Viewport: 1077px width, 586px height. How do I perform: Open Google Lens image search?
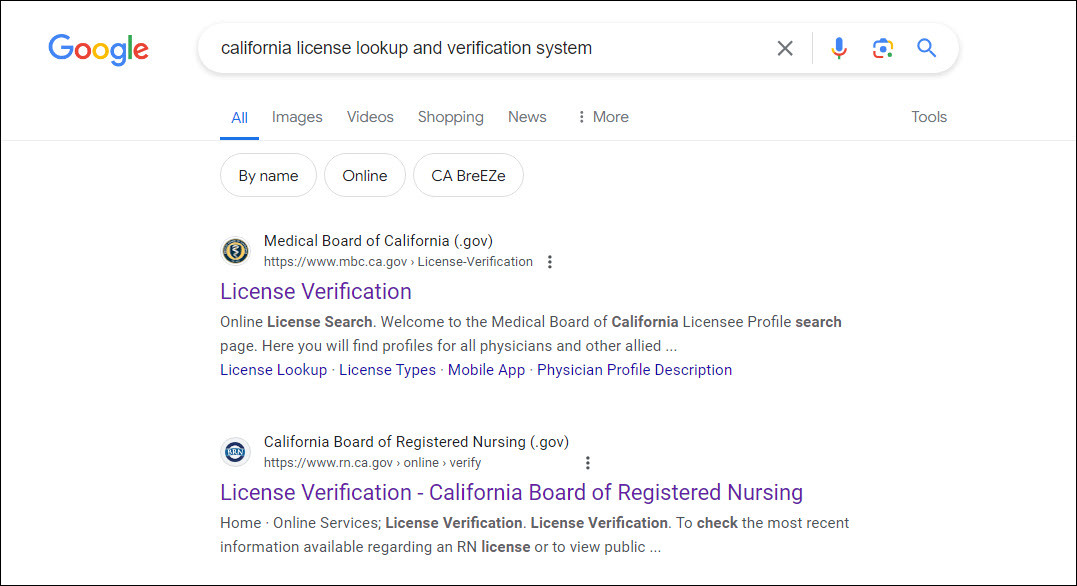coord(882,47)
